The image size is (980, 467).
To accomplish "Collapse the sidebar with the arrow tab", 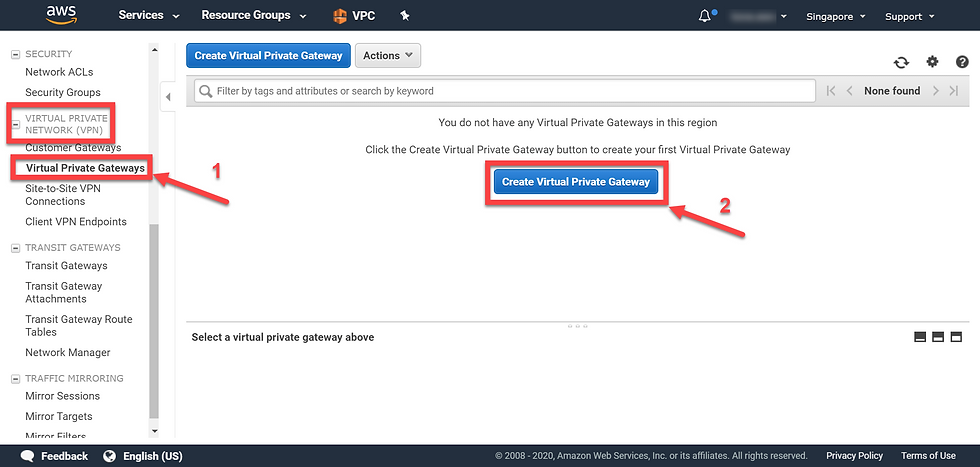I will pyautogui.click(x=168, y=97).
